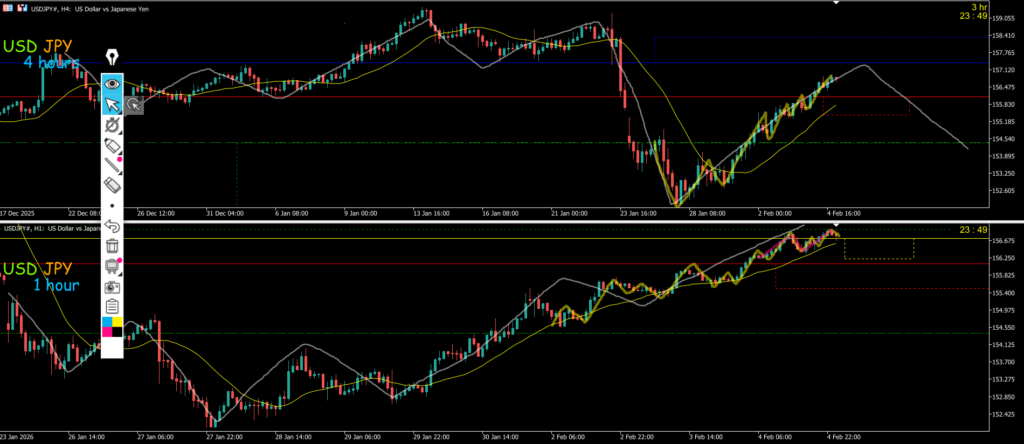
Task: Click the whiteboard screen icon with pink dot
Action: (112, 266)
